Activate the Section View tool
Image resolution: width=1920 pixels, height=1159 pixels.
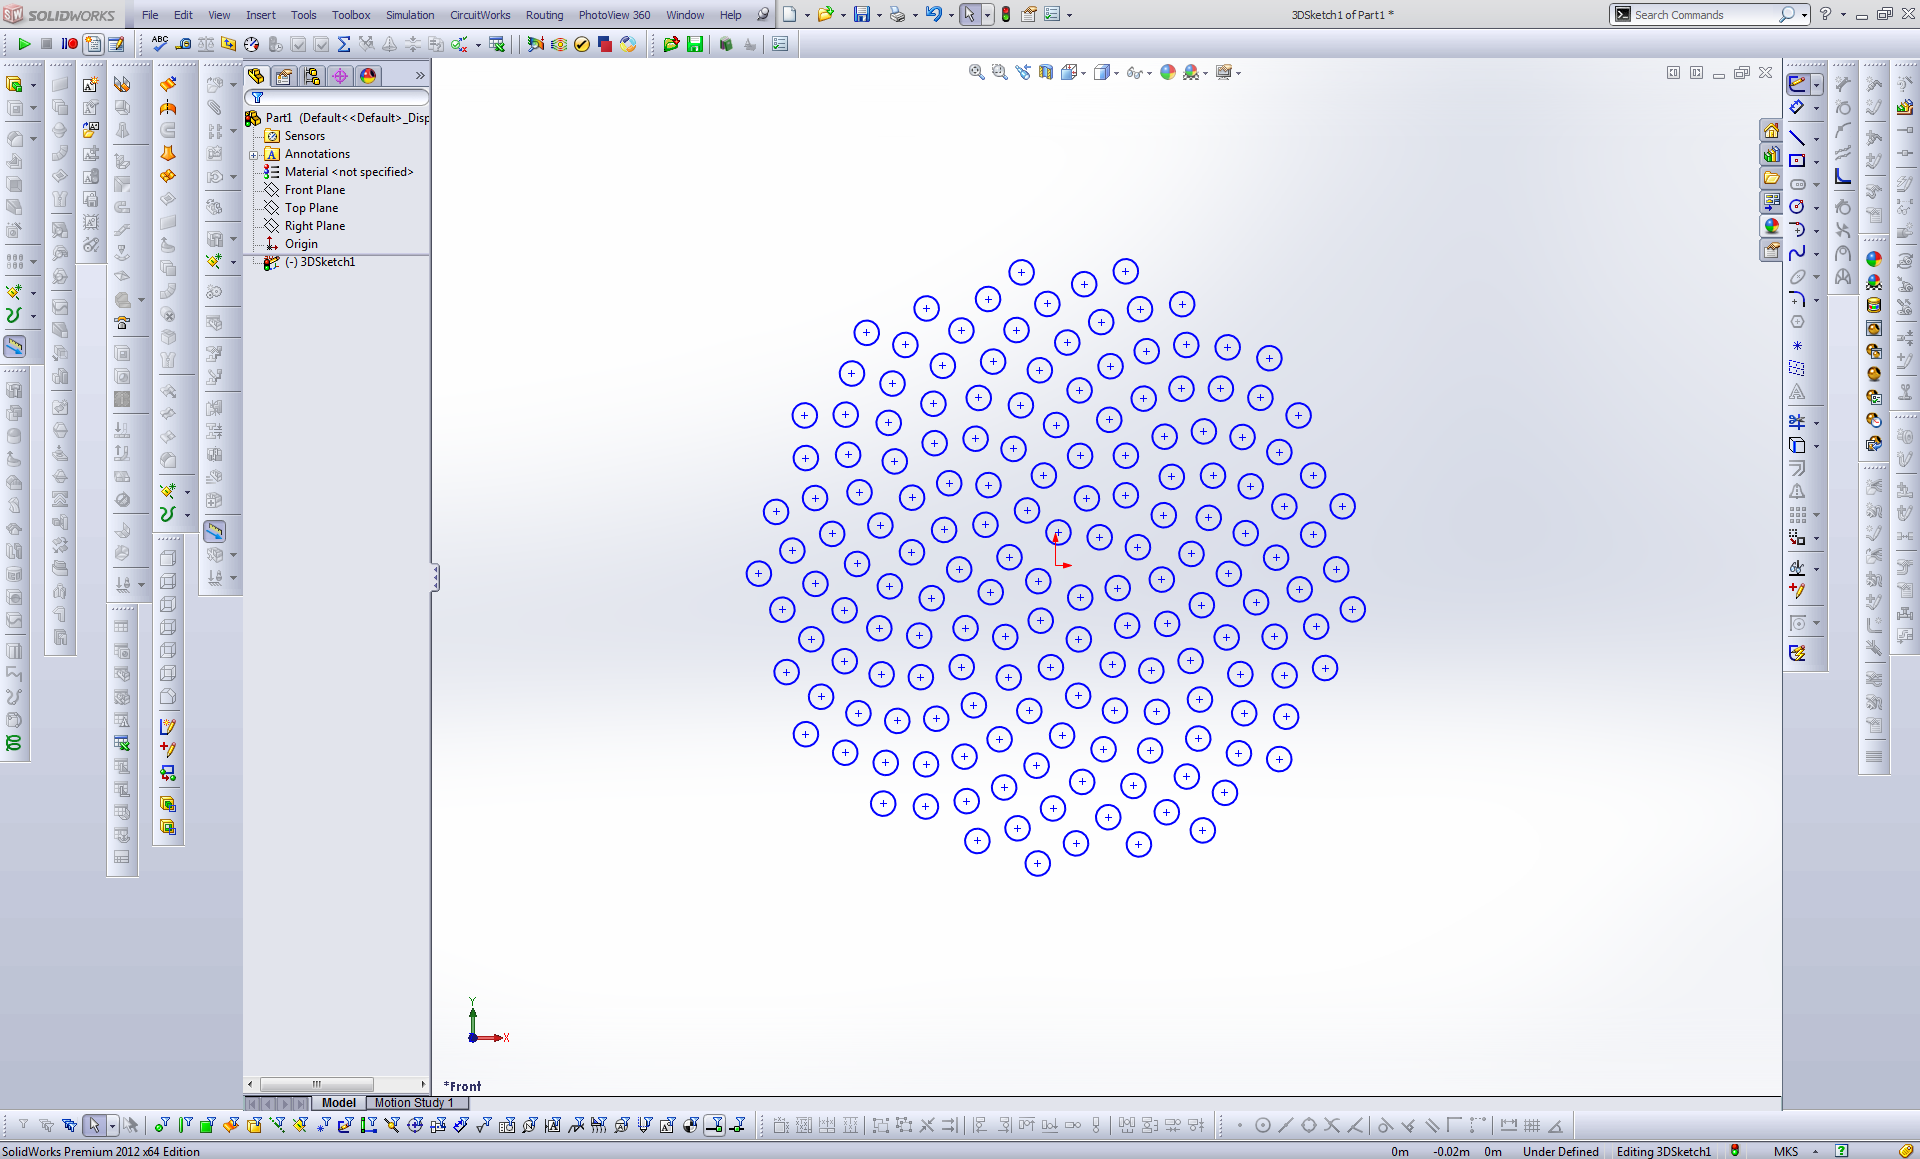click(x=1046, y=72)
